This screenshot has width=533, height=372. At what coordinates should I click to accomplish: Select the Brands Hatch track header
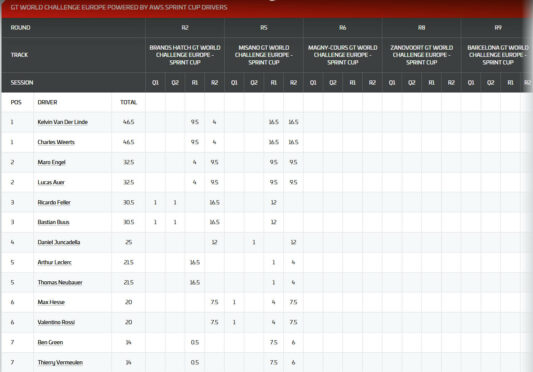pyautogui.click(x=185, y=55)
